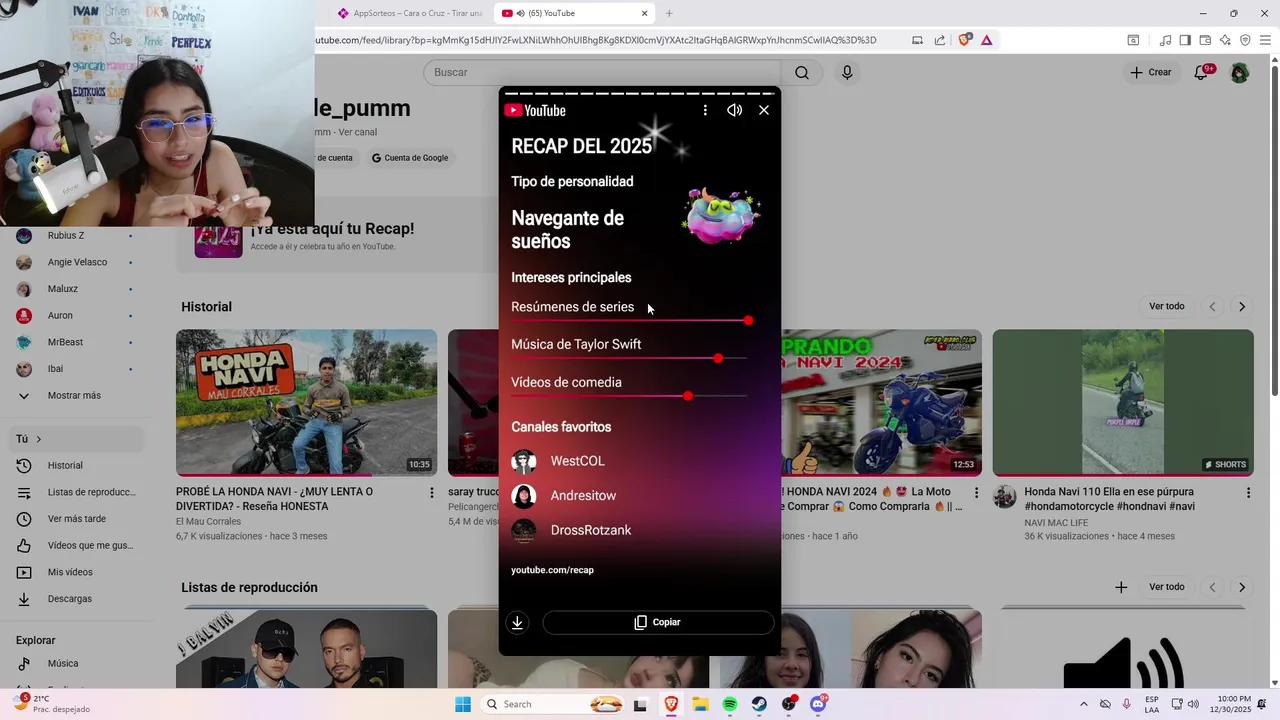1280x720 pixels.
Task: Open a new browser tab
Action: click(669, 13)
